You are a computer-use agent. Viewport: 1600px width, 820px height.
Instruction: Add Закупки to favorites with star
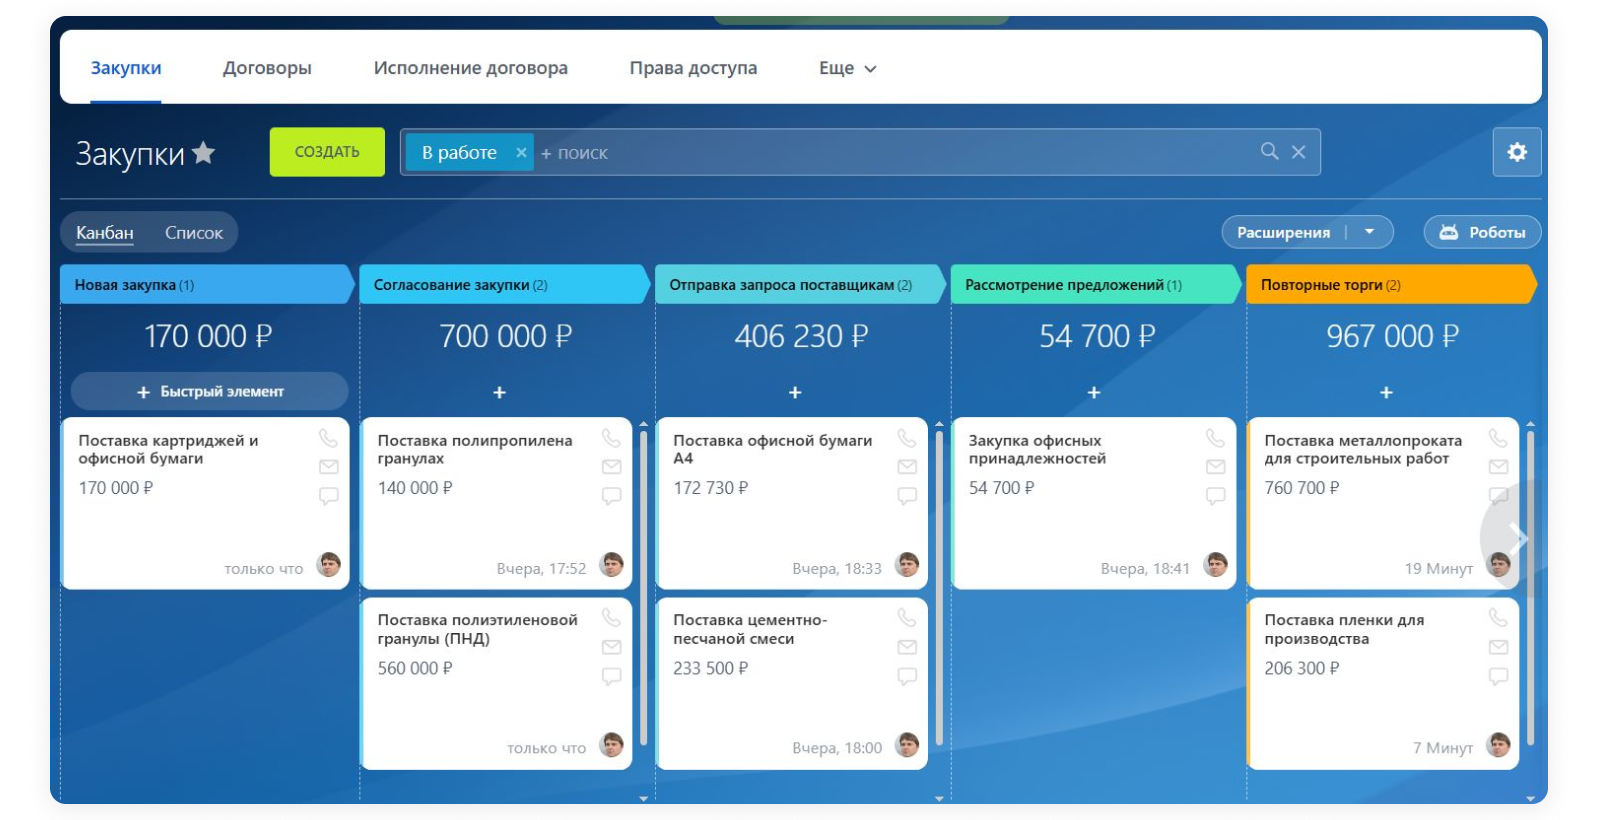[x=204, y=152]
